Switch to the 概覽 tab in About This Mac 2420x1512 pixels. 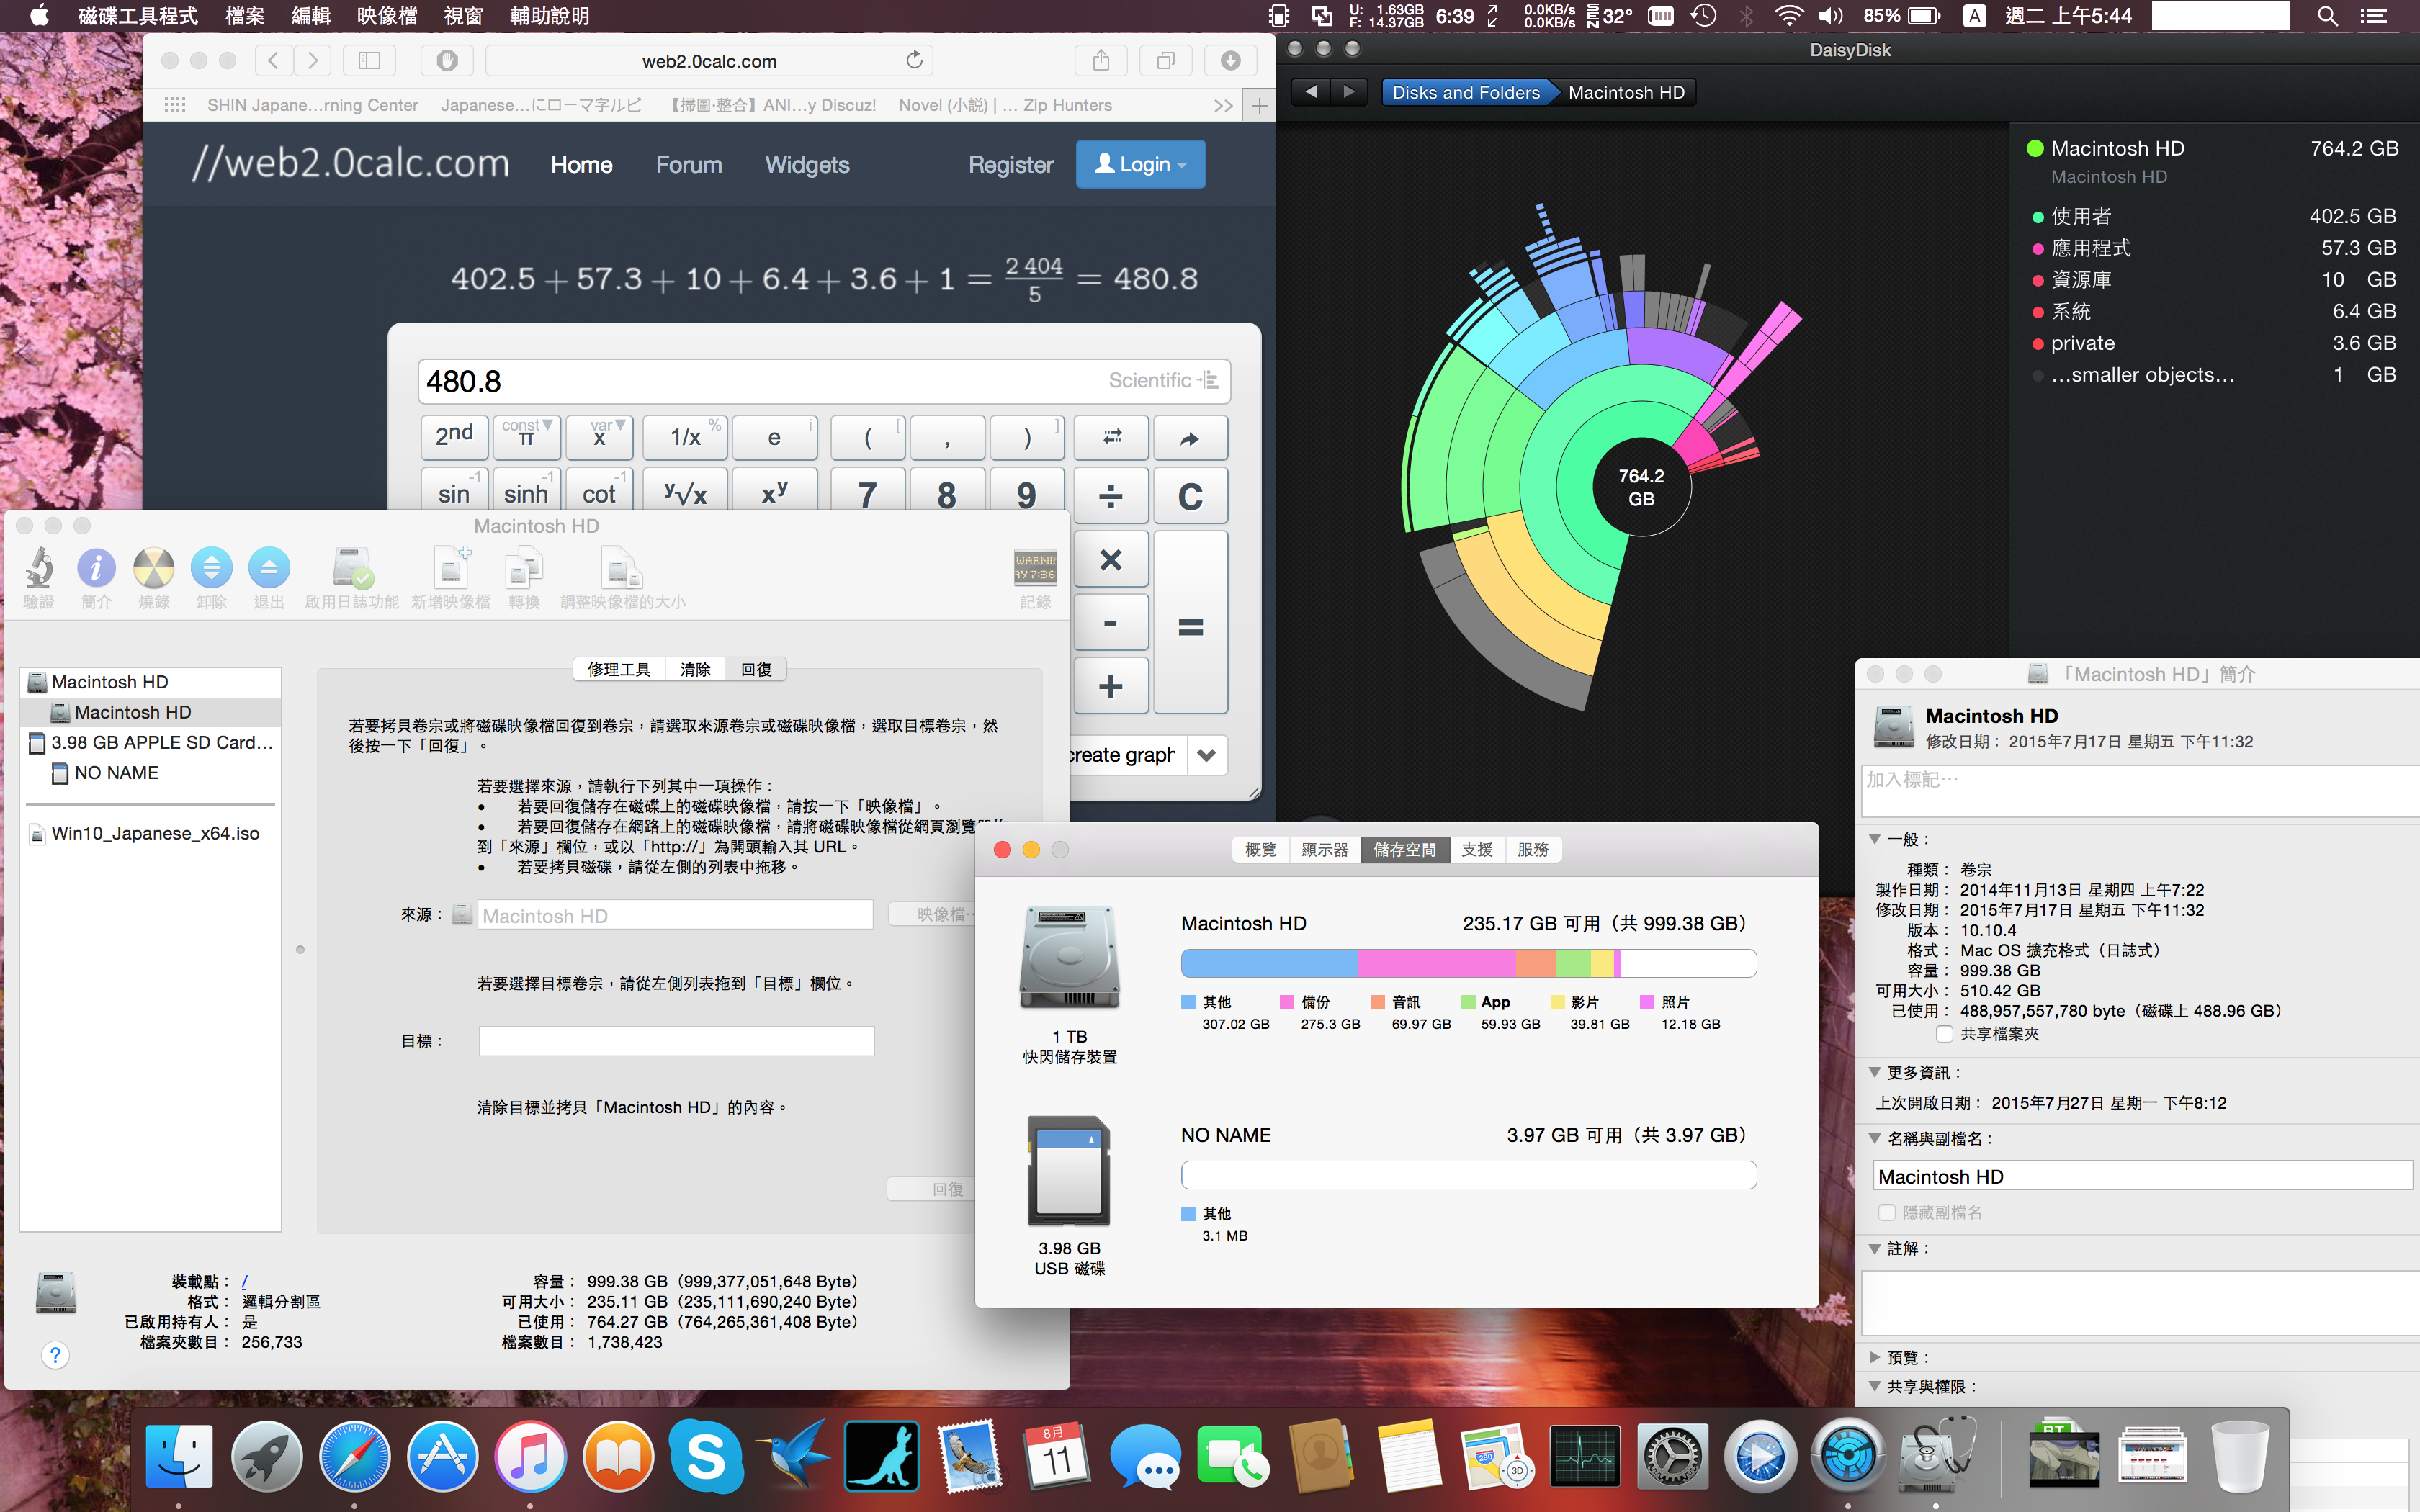pos(1260,849)
